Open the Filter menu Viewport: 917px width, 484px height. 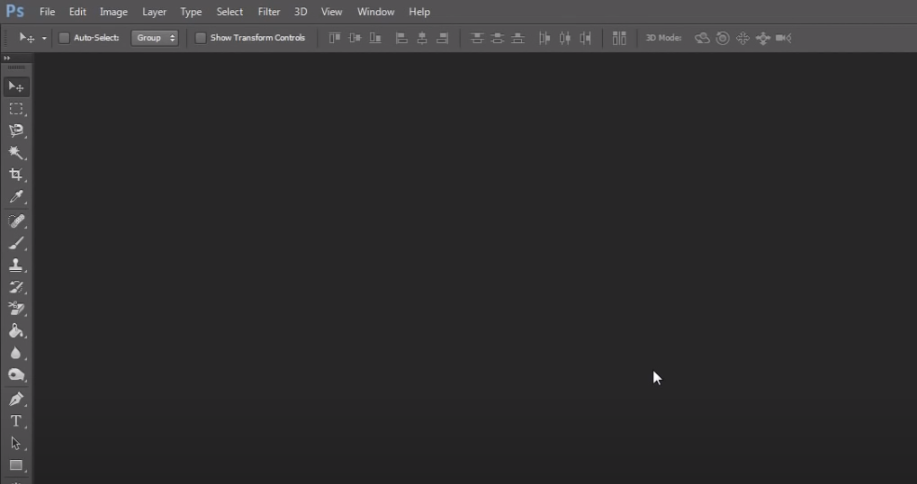click(269, 12)
